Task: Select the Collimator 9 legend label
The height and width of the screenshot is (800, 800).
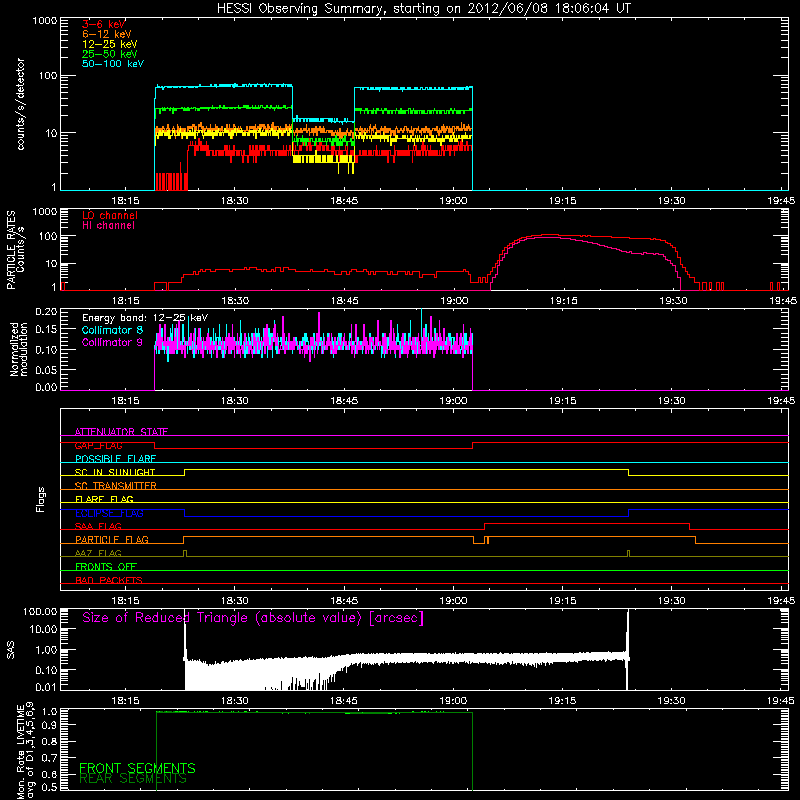Action: tap(112, 342)
